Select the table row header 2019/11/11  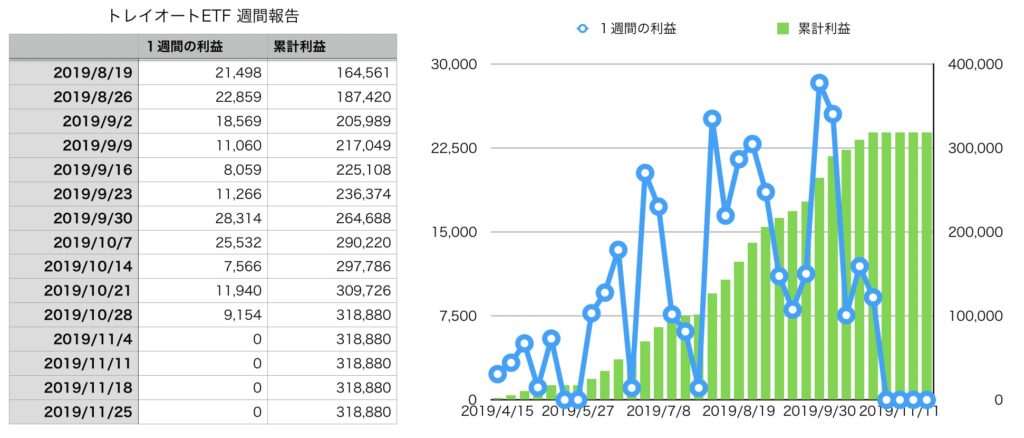coord(74,363)
